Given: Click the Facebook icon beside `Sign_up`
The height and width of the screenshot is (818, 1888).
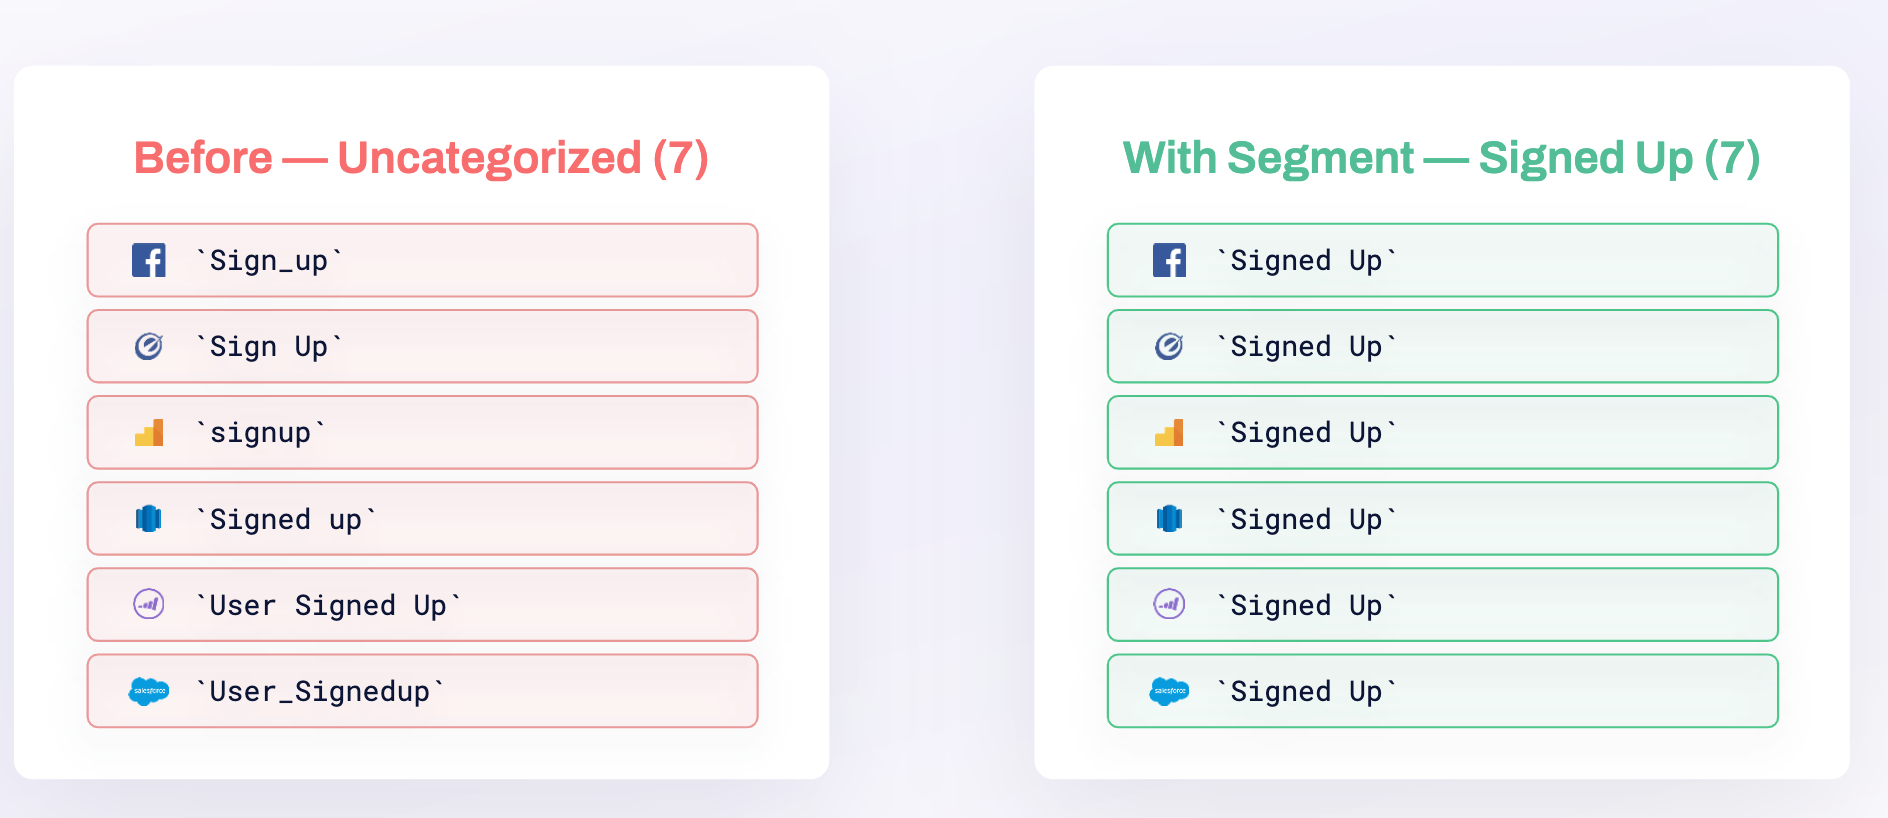Looking at the screenshot, I should [x=149, y=260].
